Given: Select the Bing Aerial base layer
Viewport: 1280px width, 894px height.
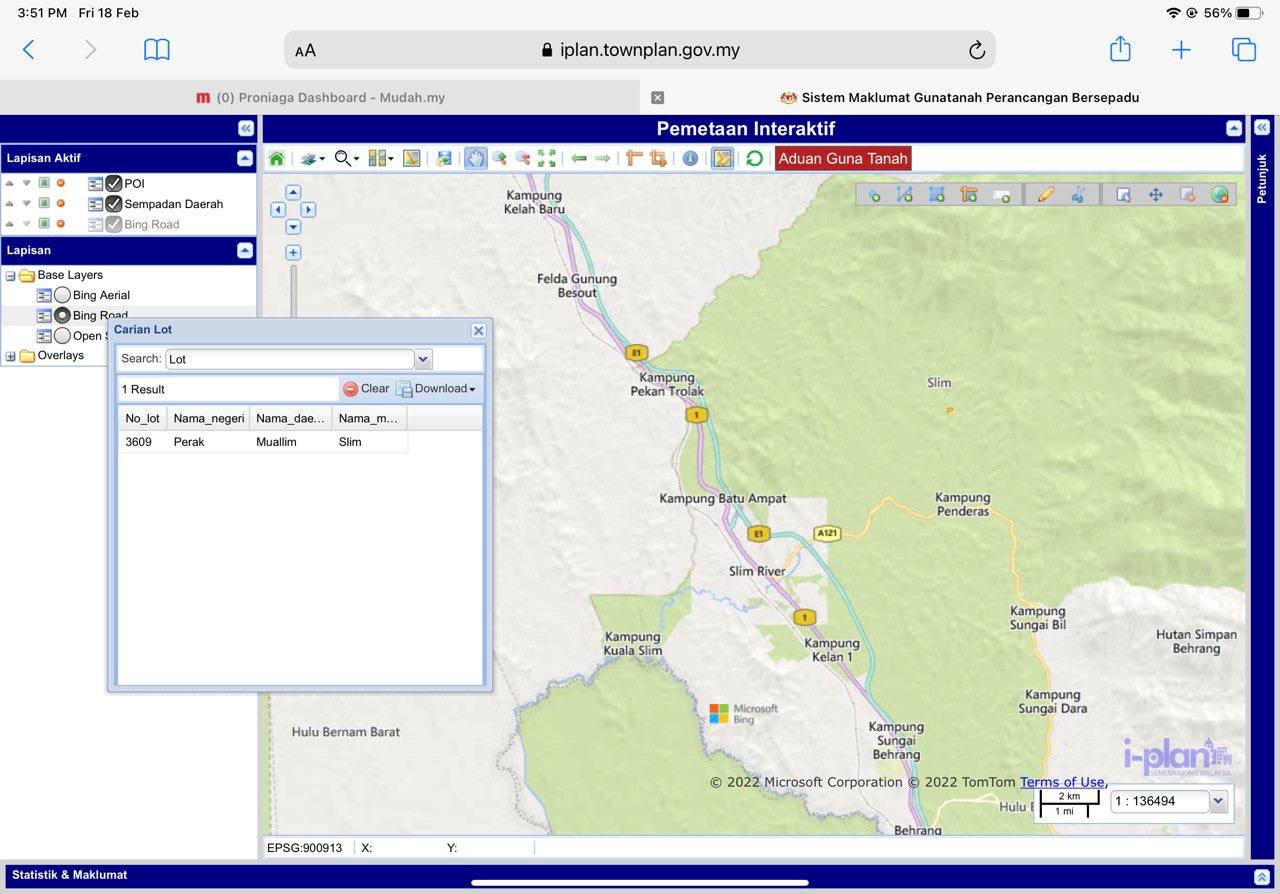Looking at the screenshot, I should (62, 295).
